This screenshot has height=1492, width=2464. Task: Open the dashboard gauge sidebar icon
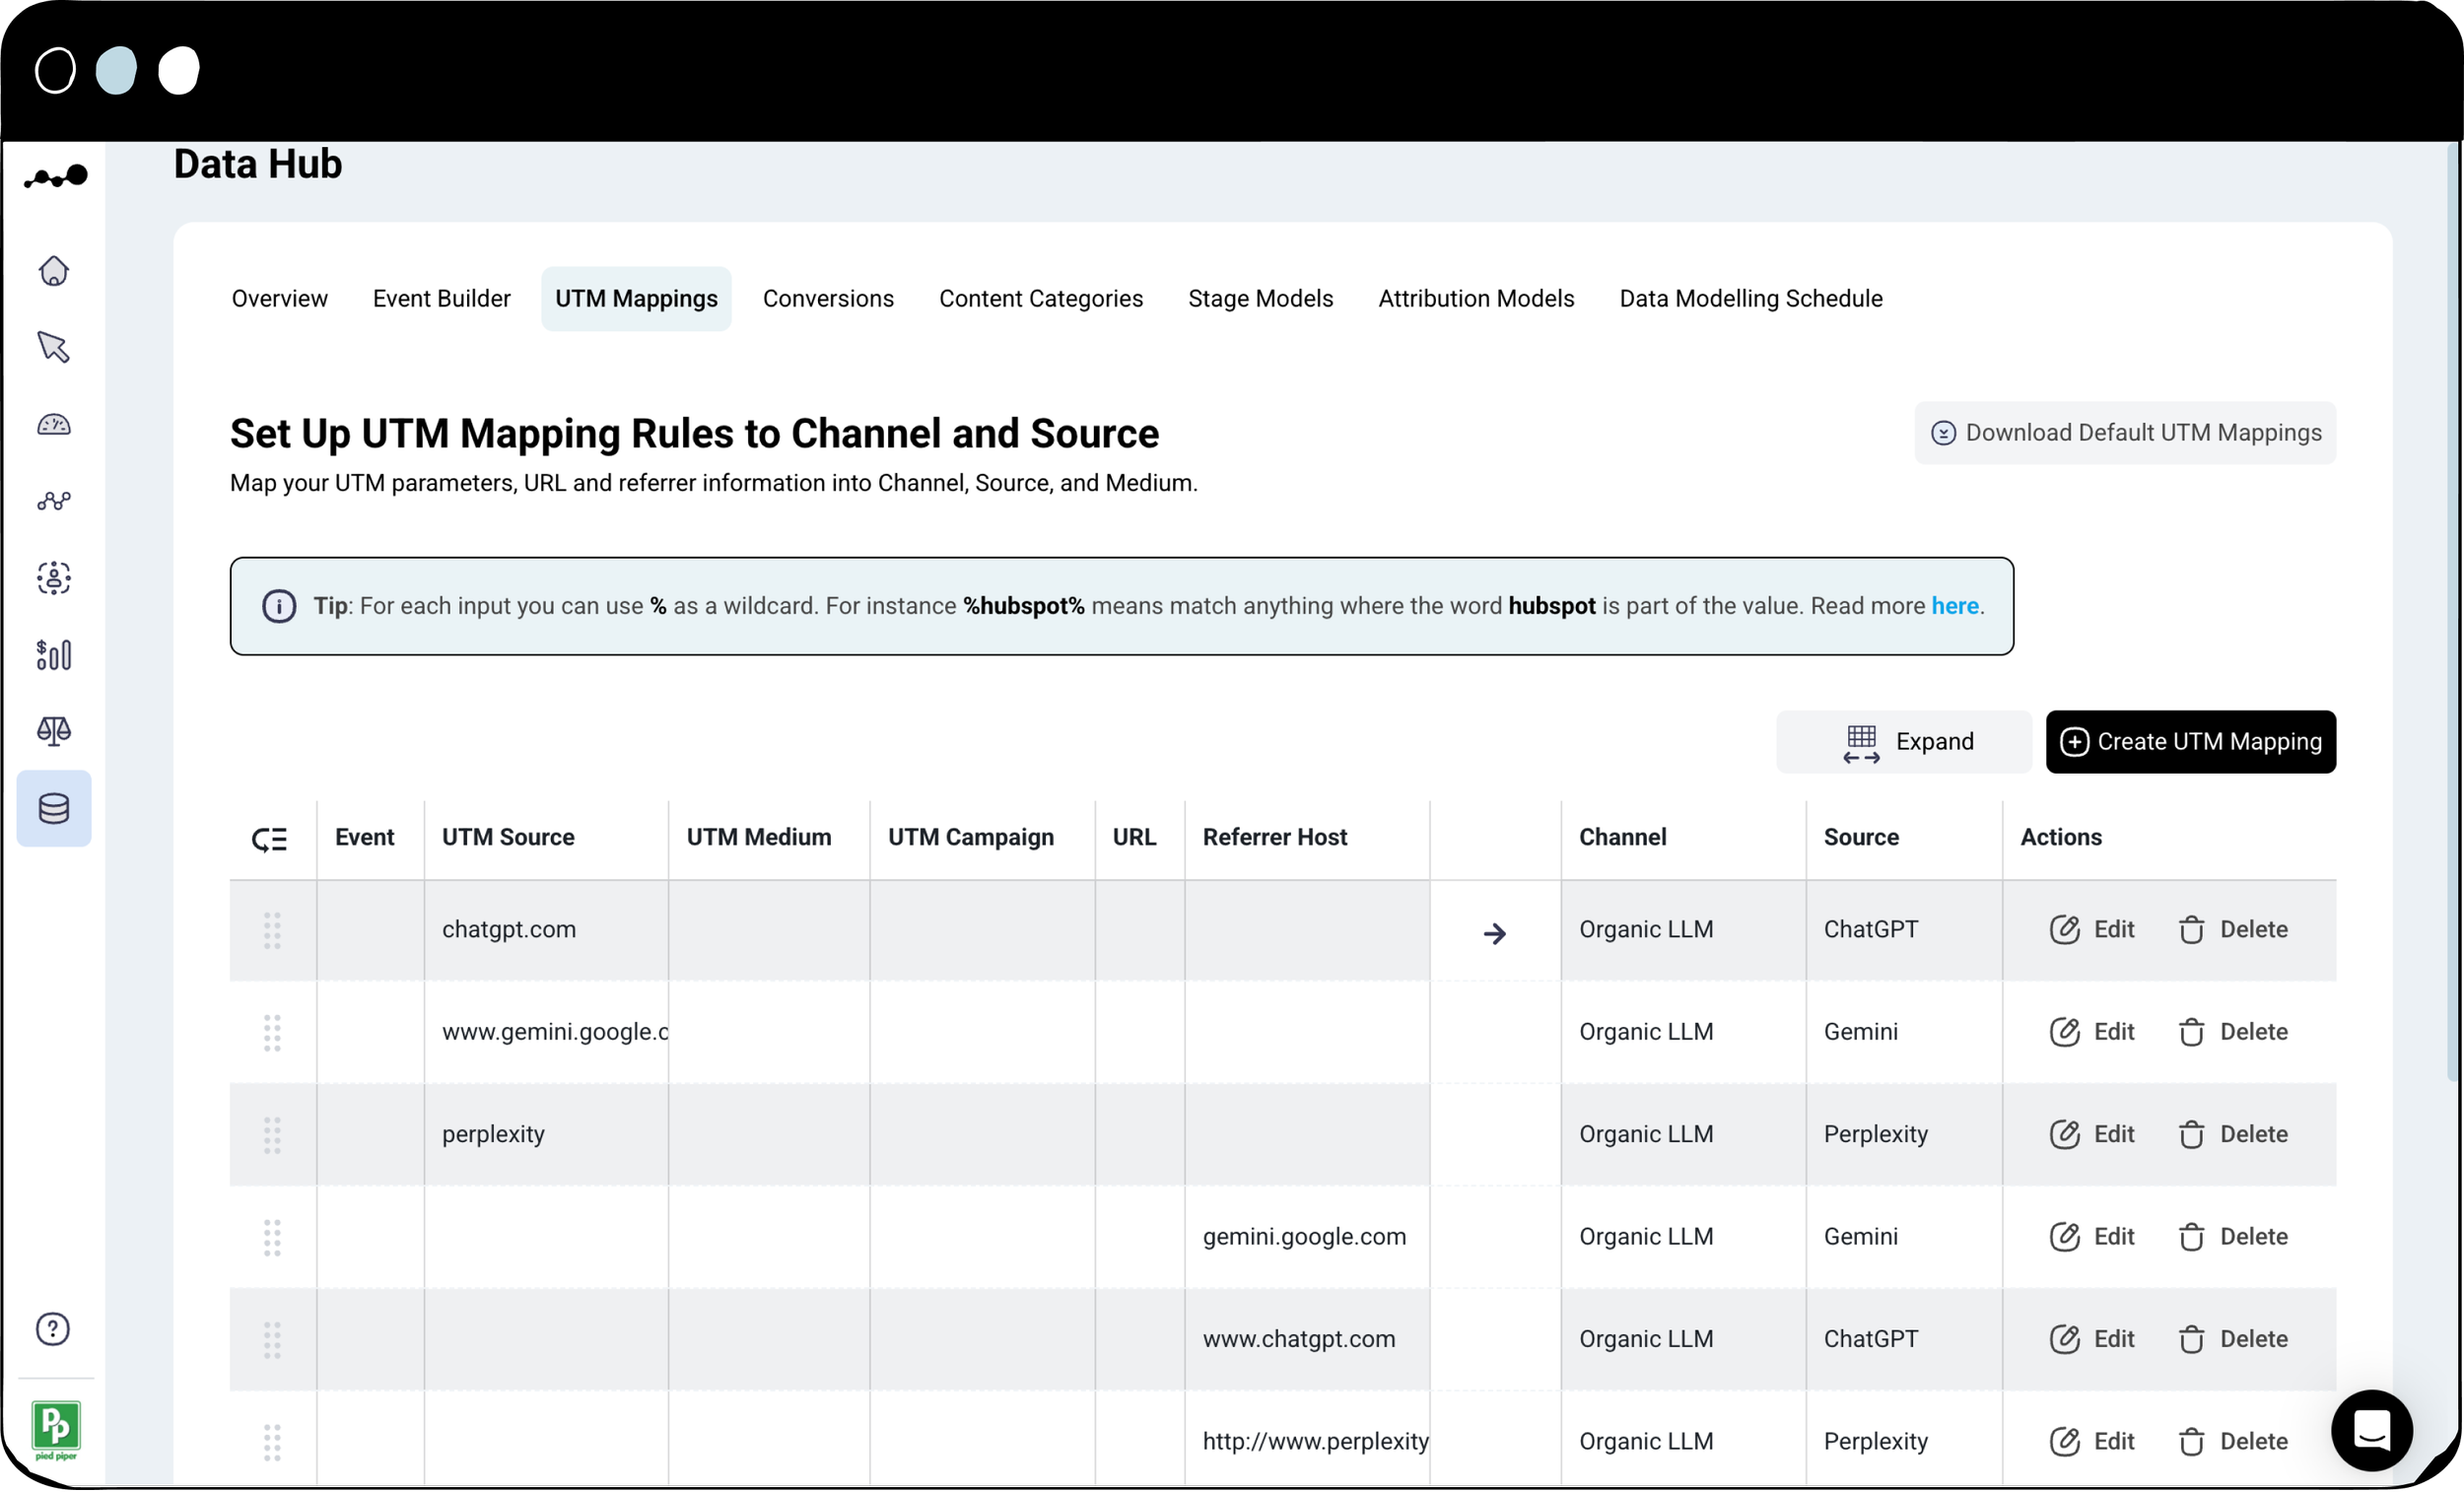click(54, 425)
